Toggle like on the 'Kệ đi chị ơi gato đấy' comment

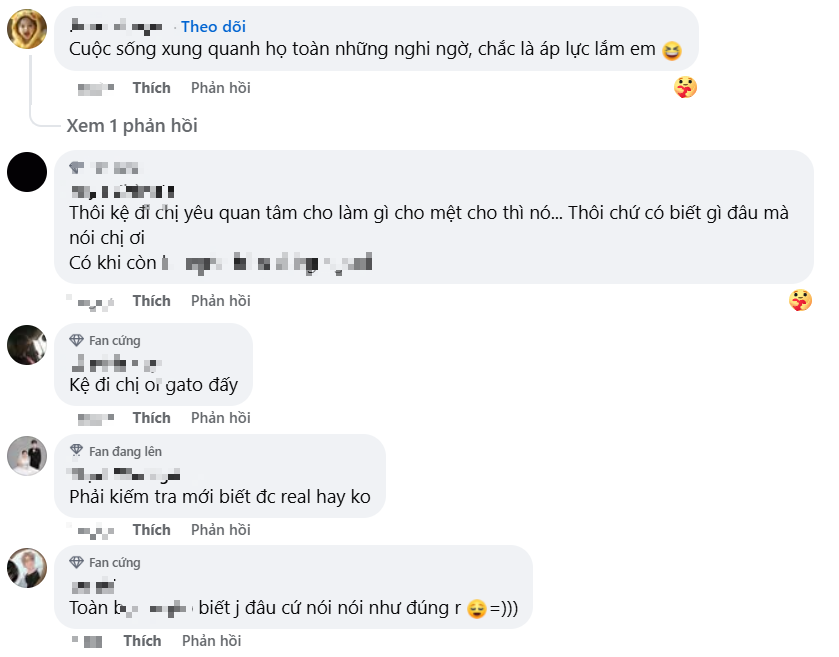(x=151, y=417)
